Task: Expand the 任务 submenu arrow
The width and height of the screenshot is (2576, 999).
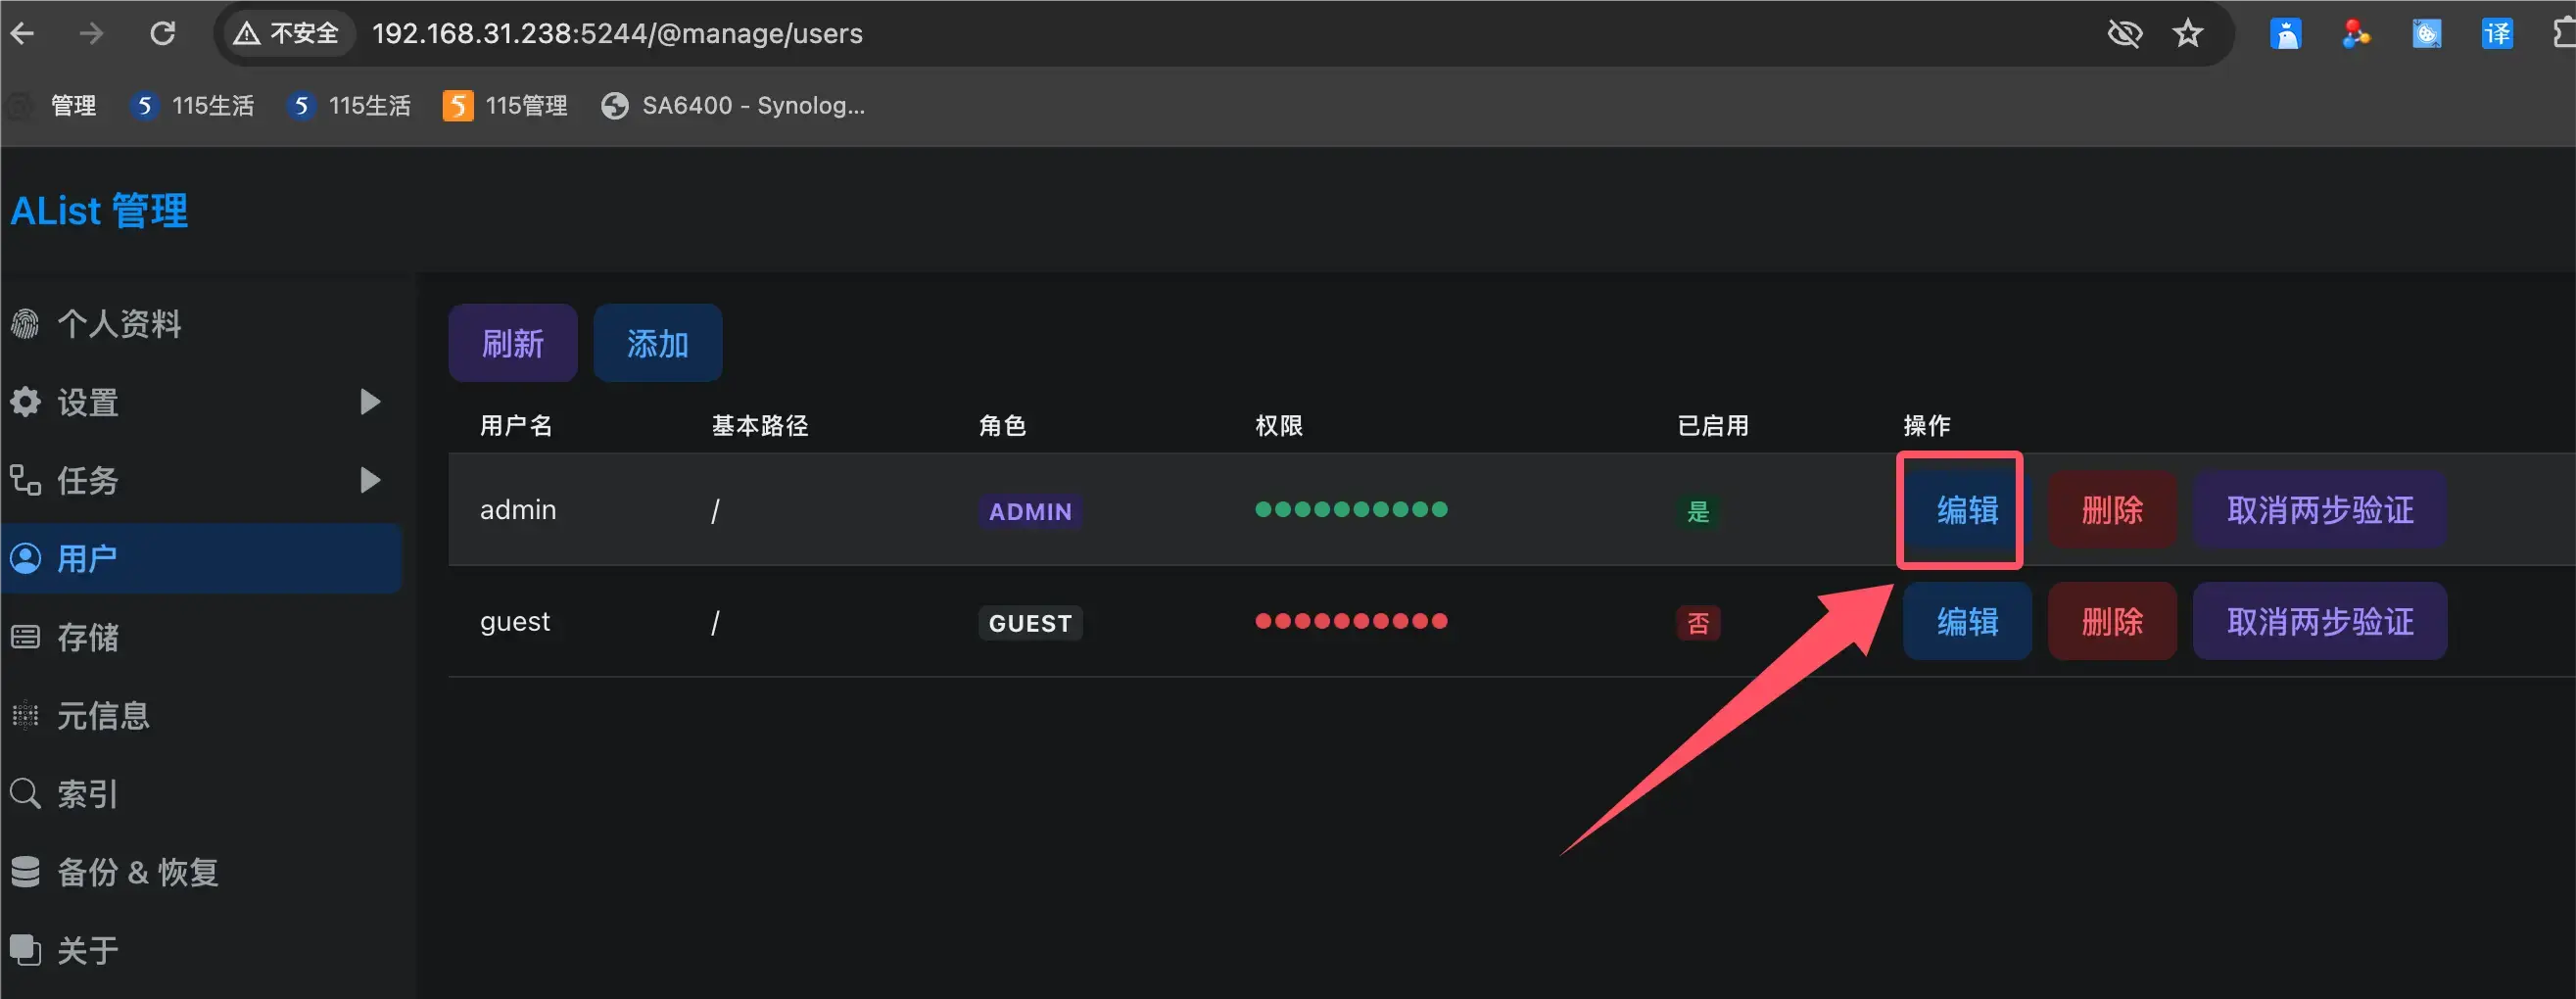Action: click(370, 480)
